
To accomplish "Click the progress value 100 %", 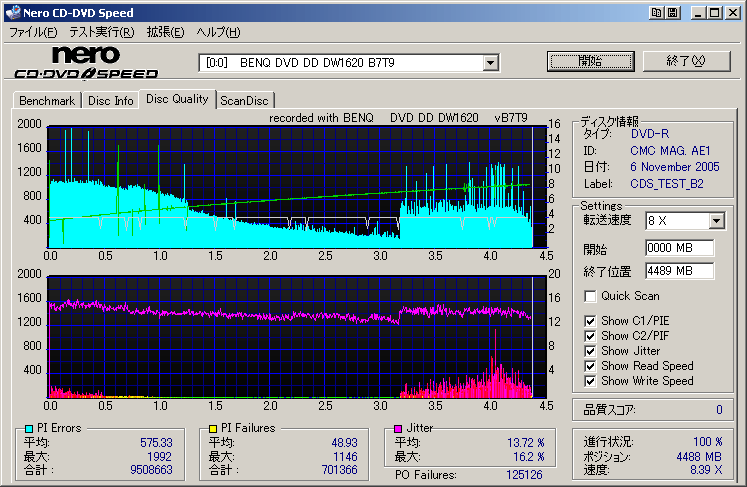I will [707, 442].
